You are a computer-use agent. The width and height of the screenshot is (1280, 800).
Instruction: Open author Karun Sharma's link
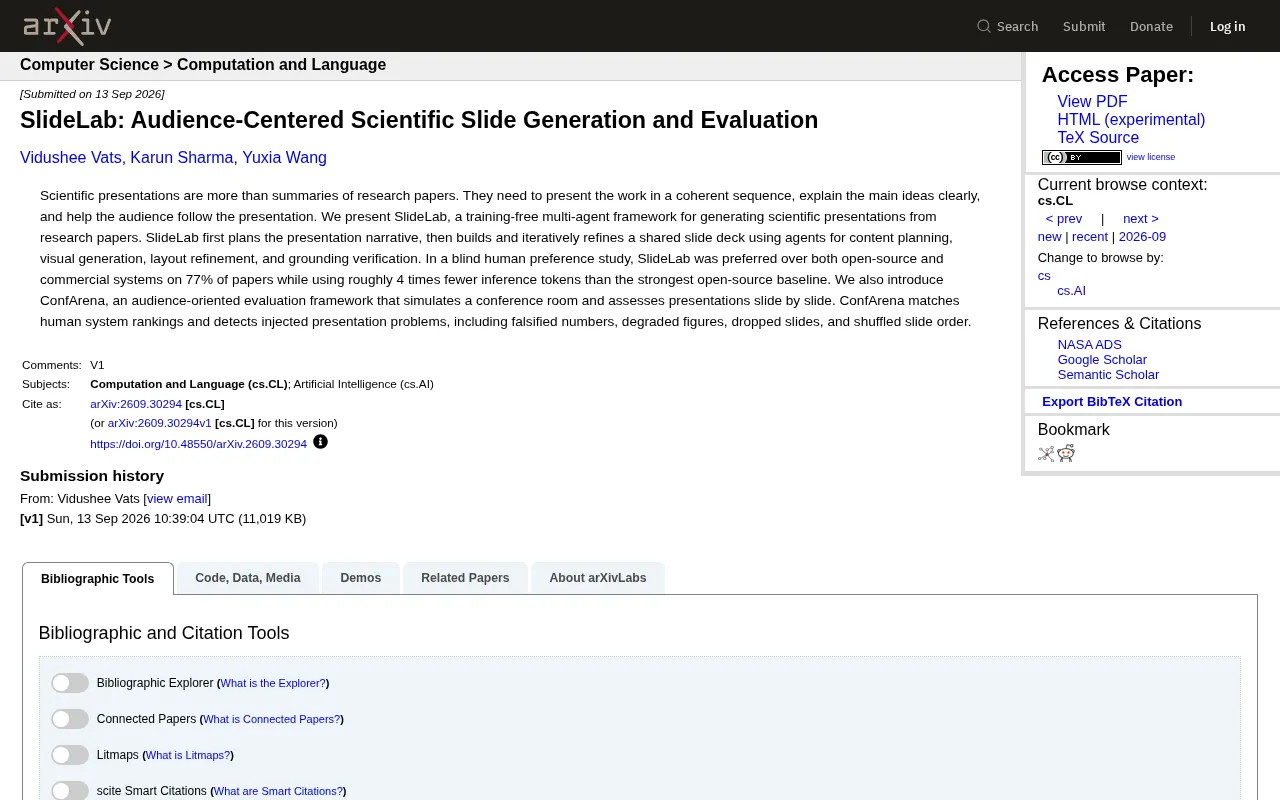[x=182, y=158]
